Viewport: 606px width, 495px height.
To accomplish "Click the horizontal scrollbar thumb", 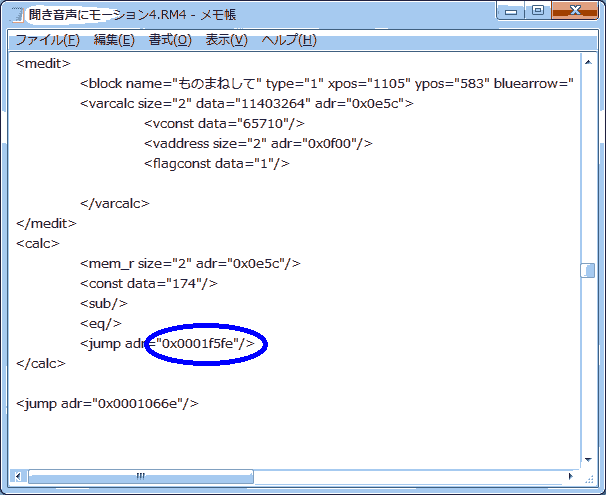I will click(x=141, y=476).
